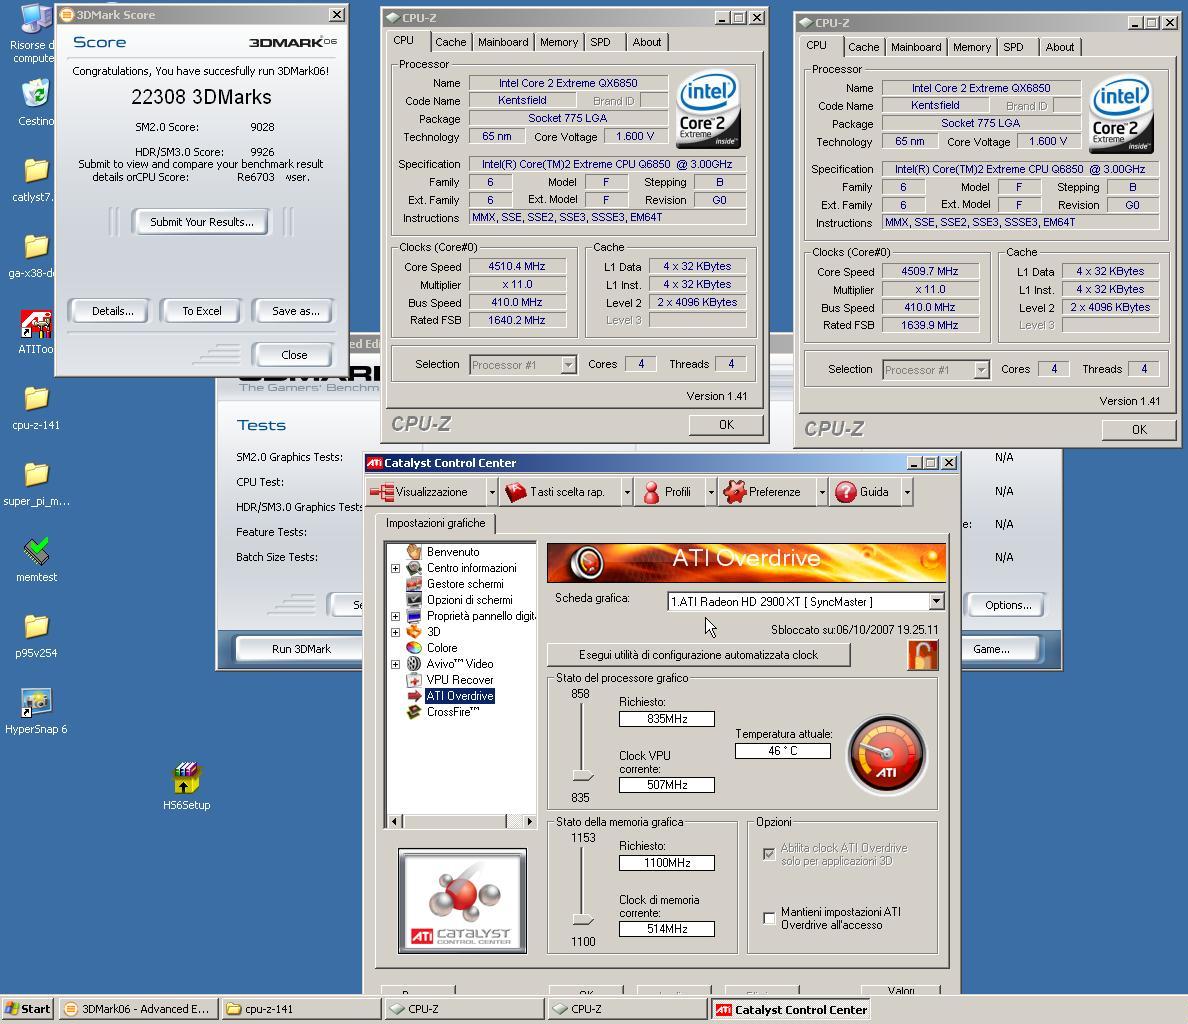
Task: Open the HS6Setup archive icon
Action: pyautogui.click(x=186, y=779)
